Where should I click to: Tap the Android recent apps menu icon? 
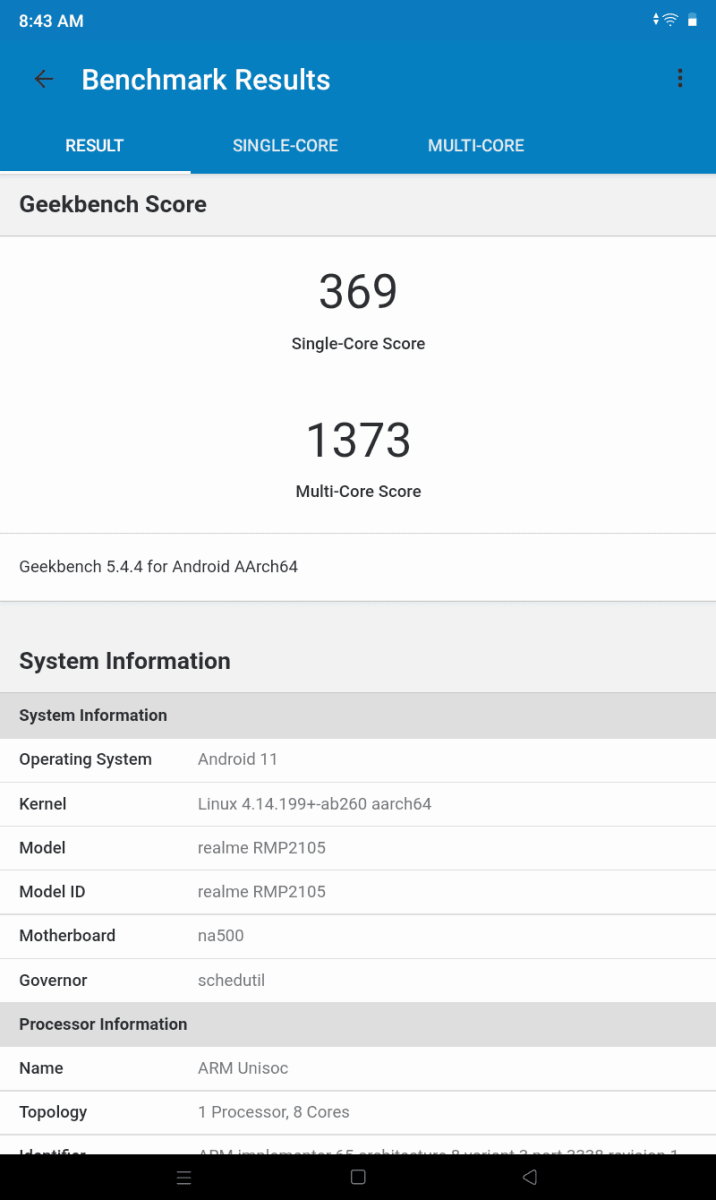click(184, 1178)
